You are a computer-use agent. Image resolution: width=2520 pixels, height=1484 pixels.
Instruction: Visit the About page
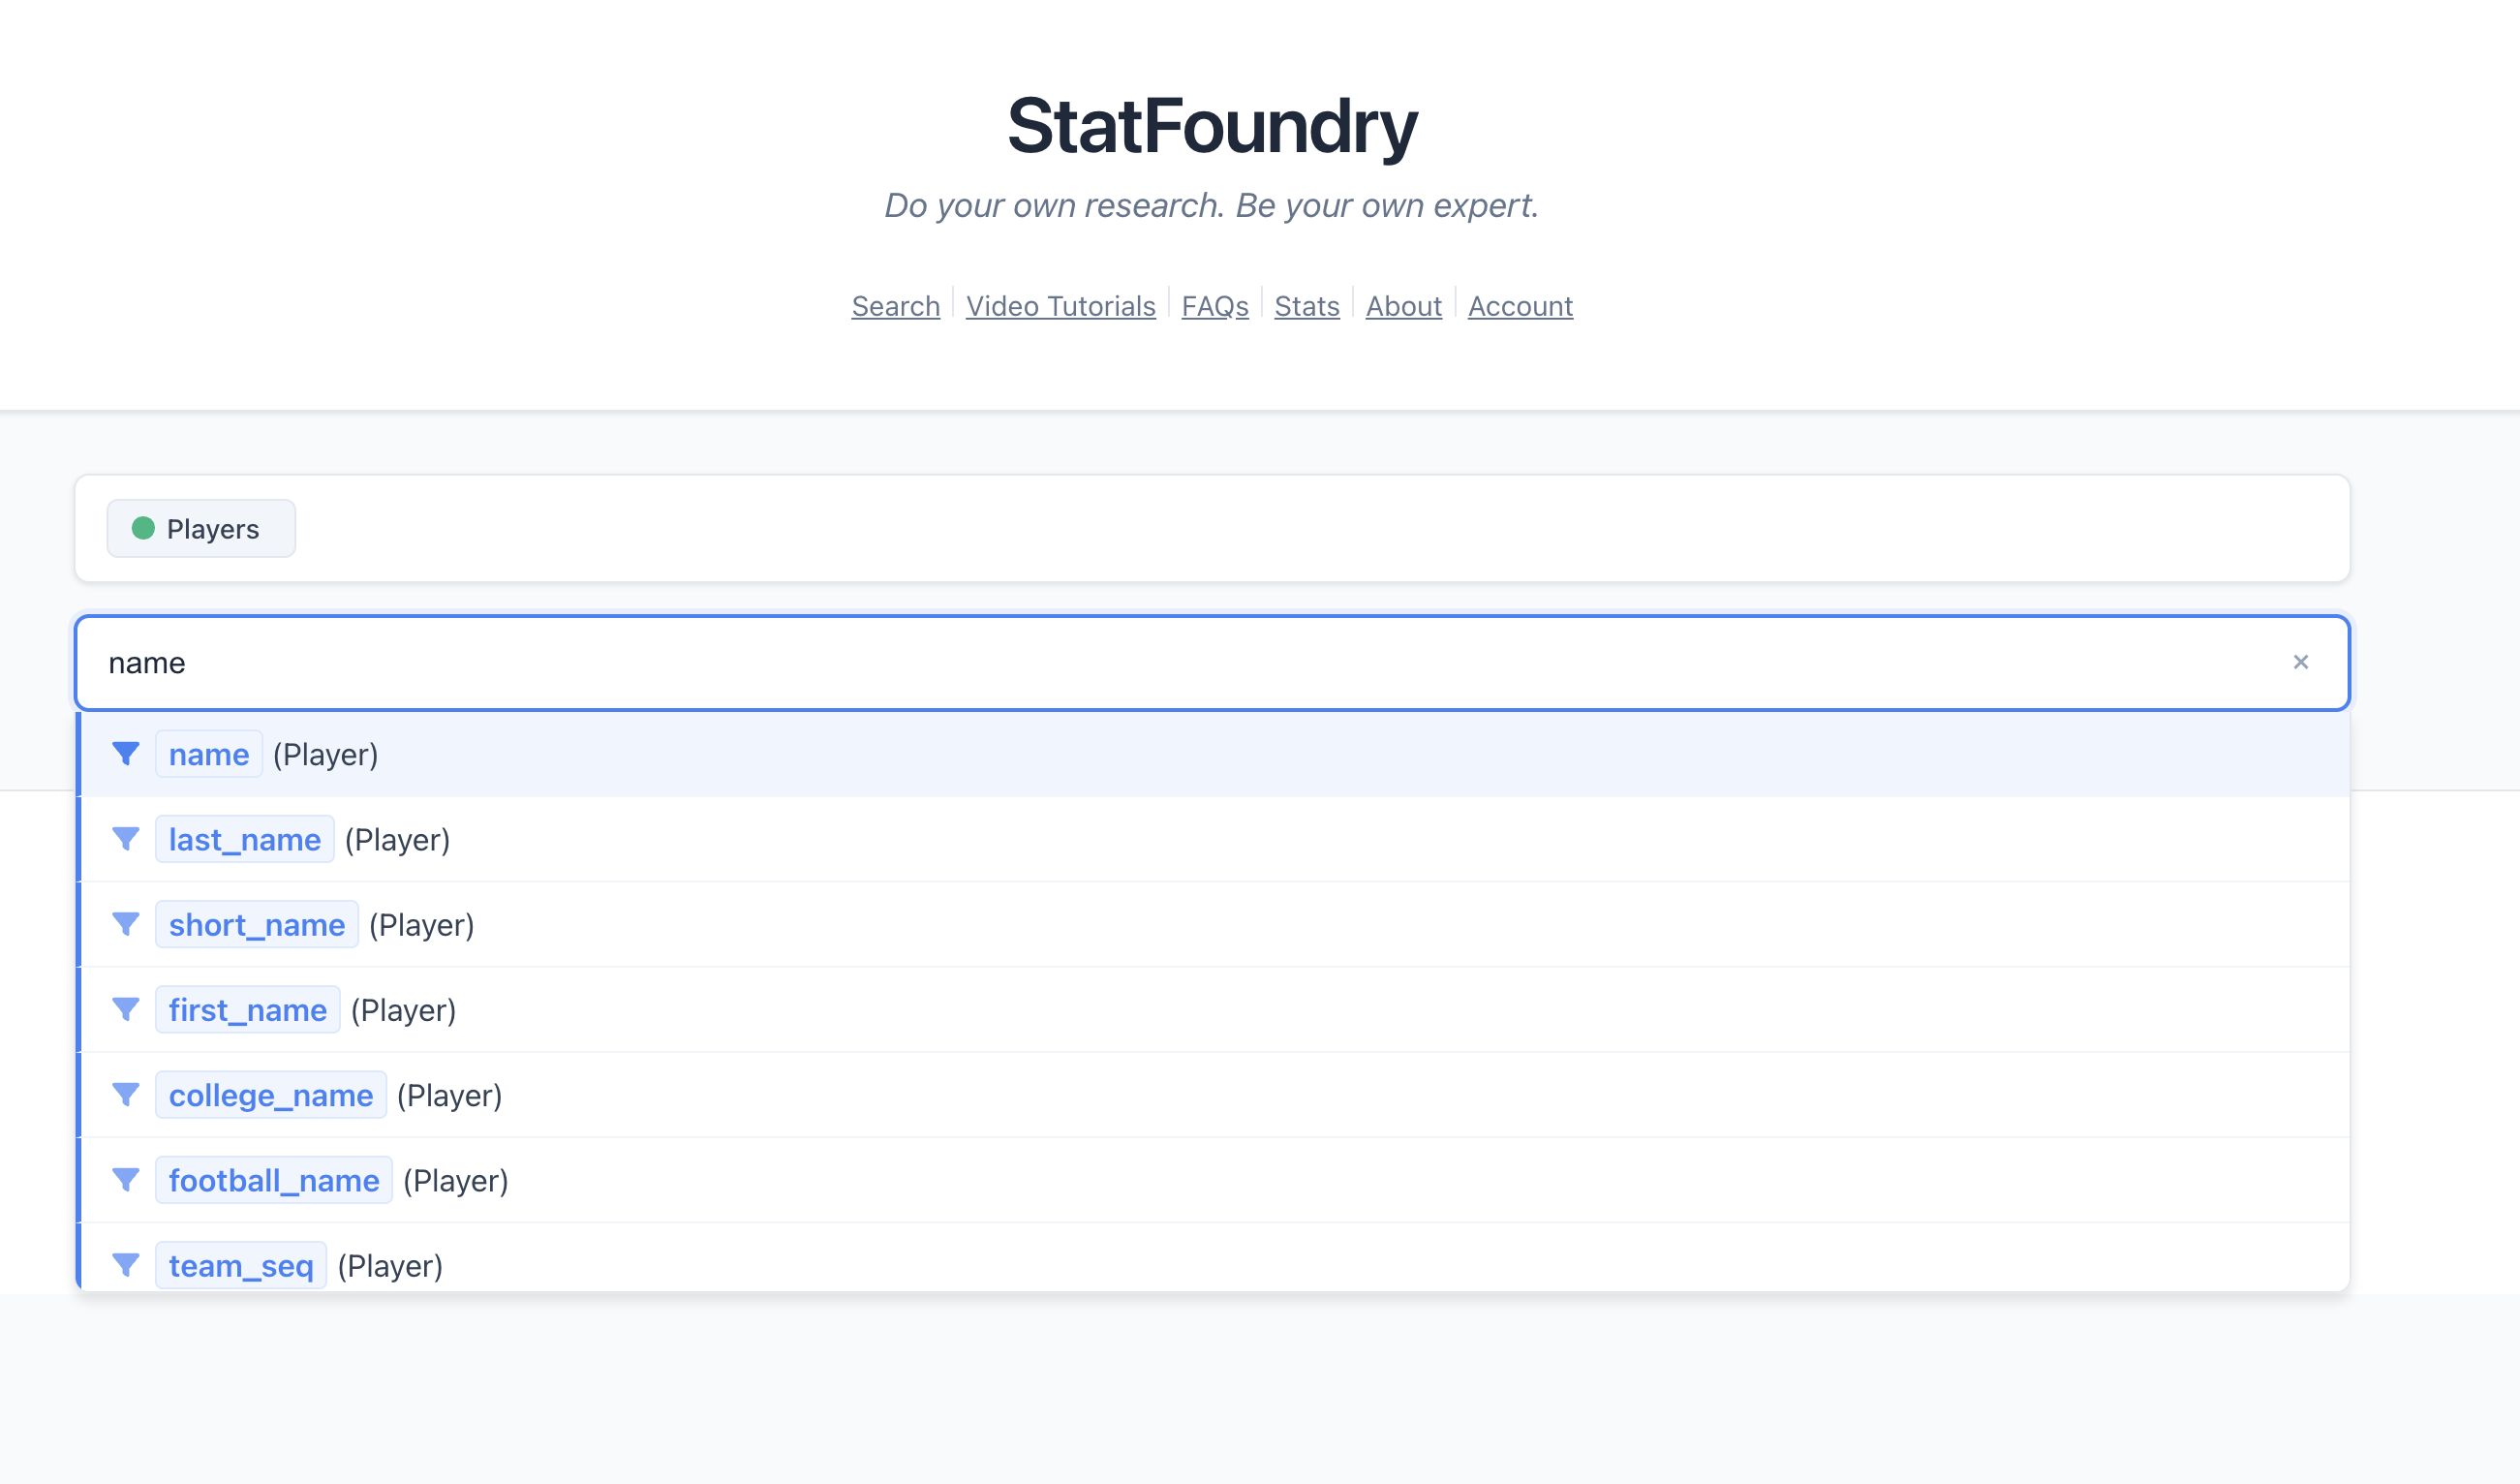pos(1403,306)
